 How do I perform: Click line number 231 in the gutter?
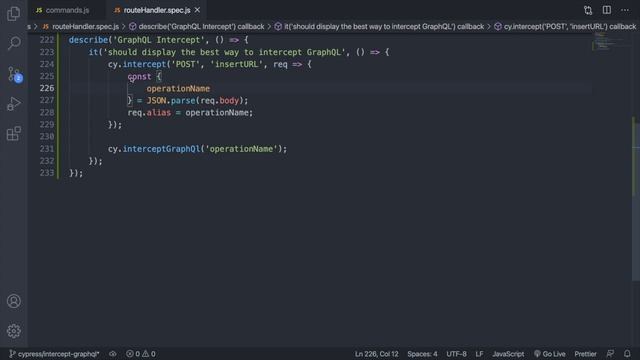[47, 149]
